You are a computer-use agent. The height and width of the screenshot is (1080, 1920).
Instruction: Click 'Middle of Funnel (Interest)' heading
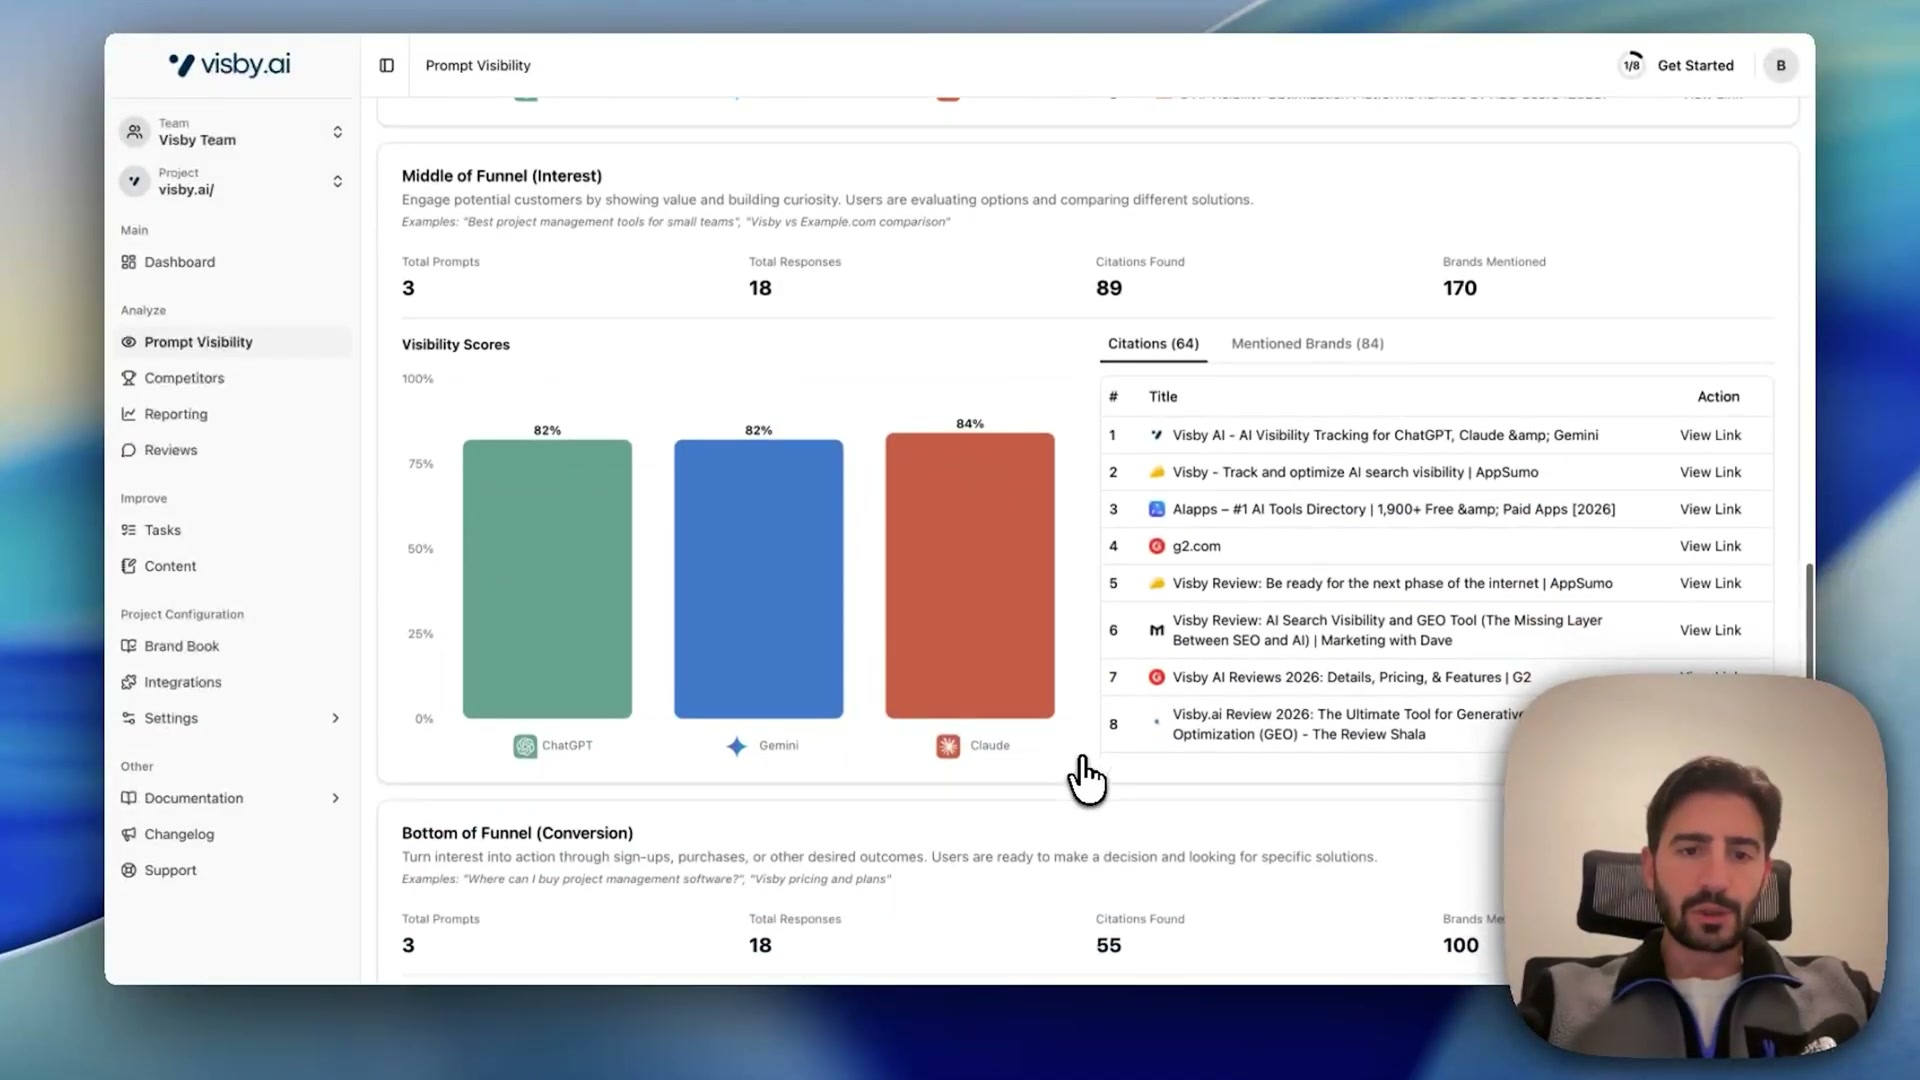tap(501, 176)
